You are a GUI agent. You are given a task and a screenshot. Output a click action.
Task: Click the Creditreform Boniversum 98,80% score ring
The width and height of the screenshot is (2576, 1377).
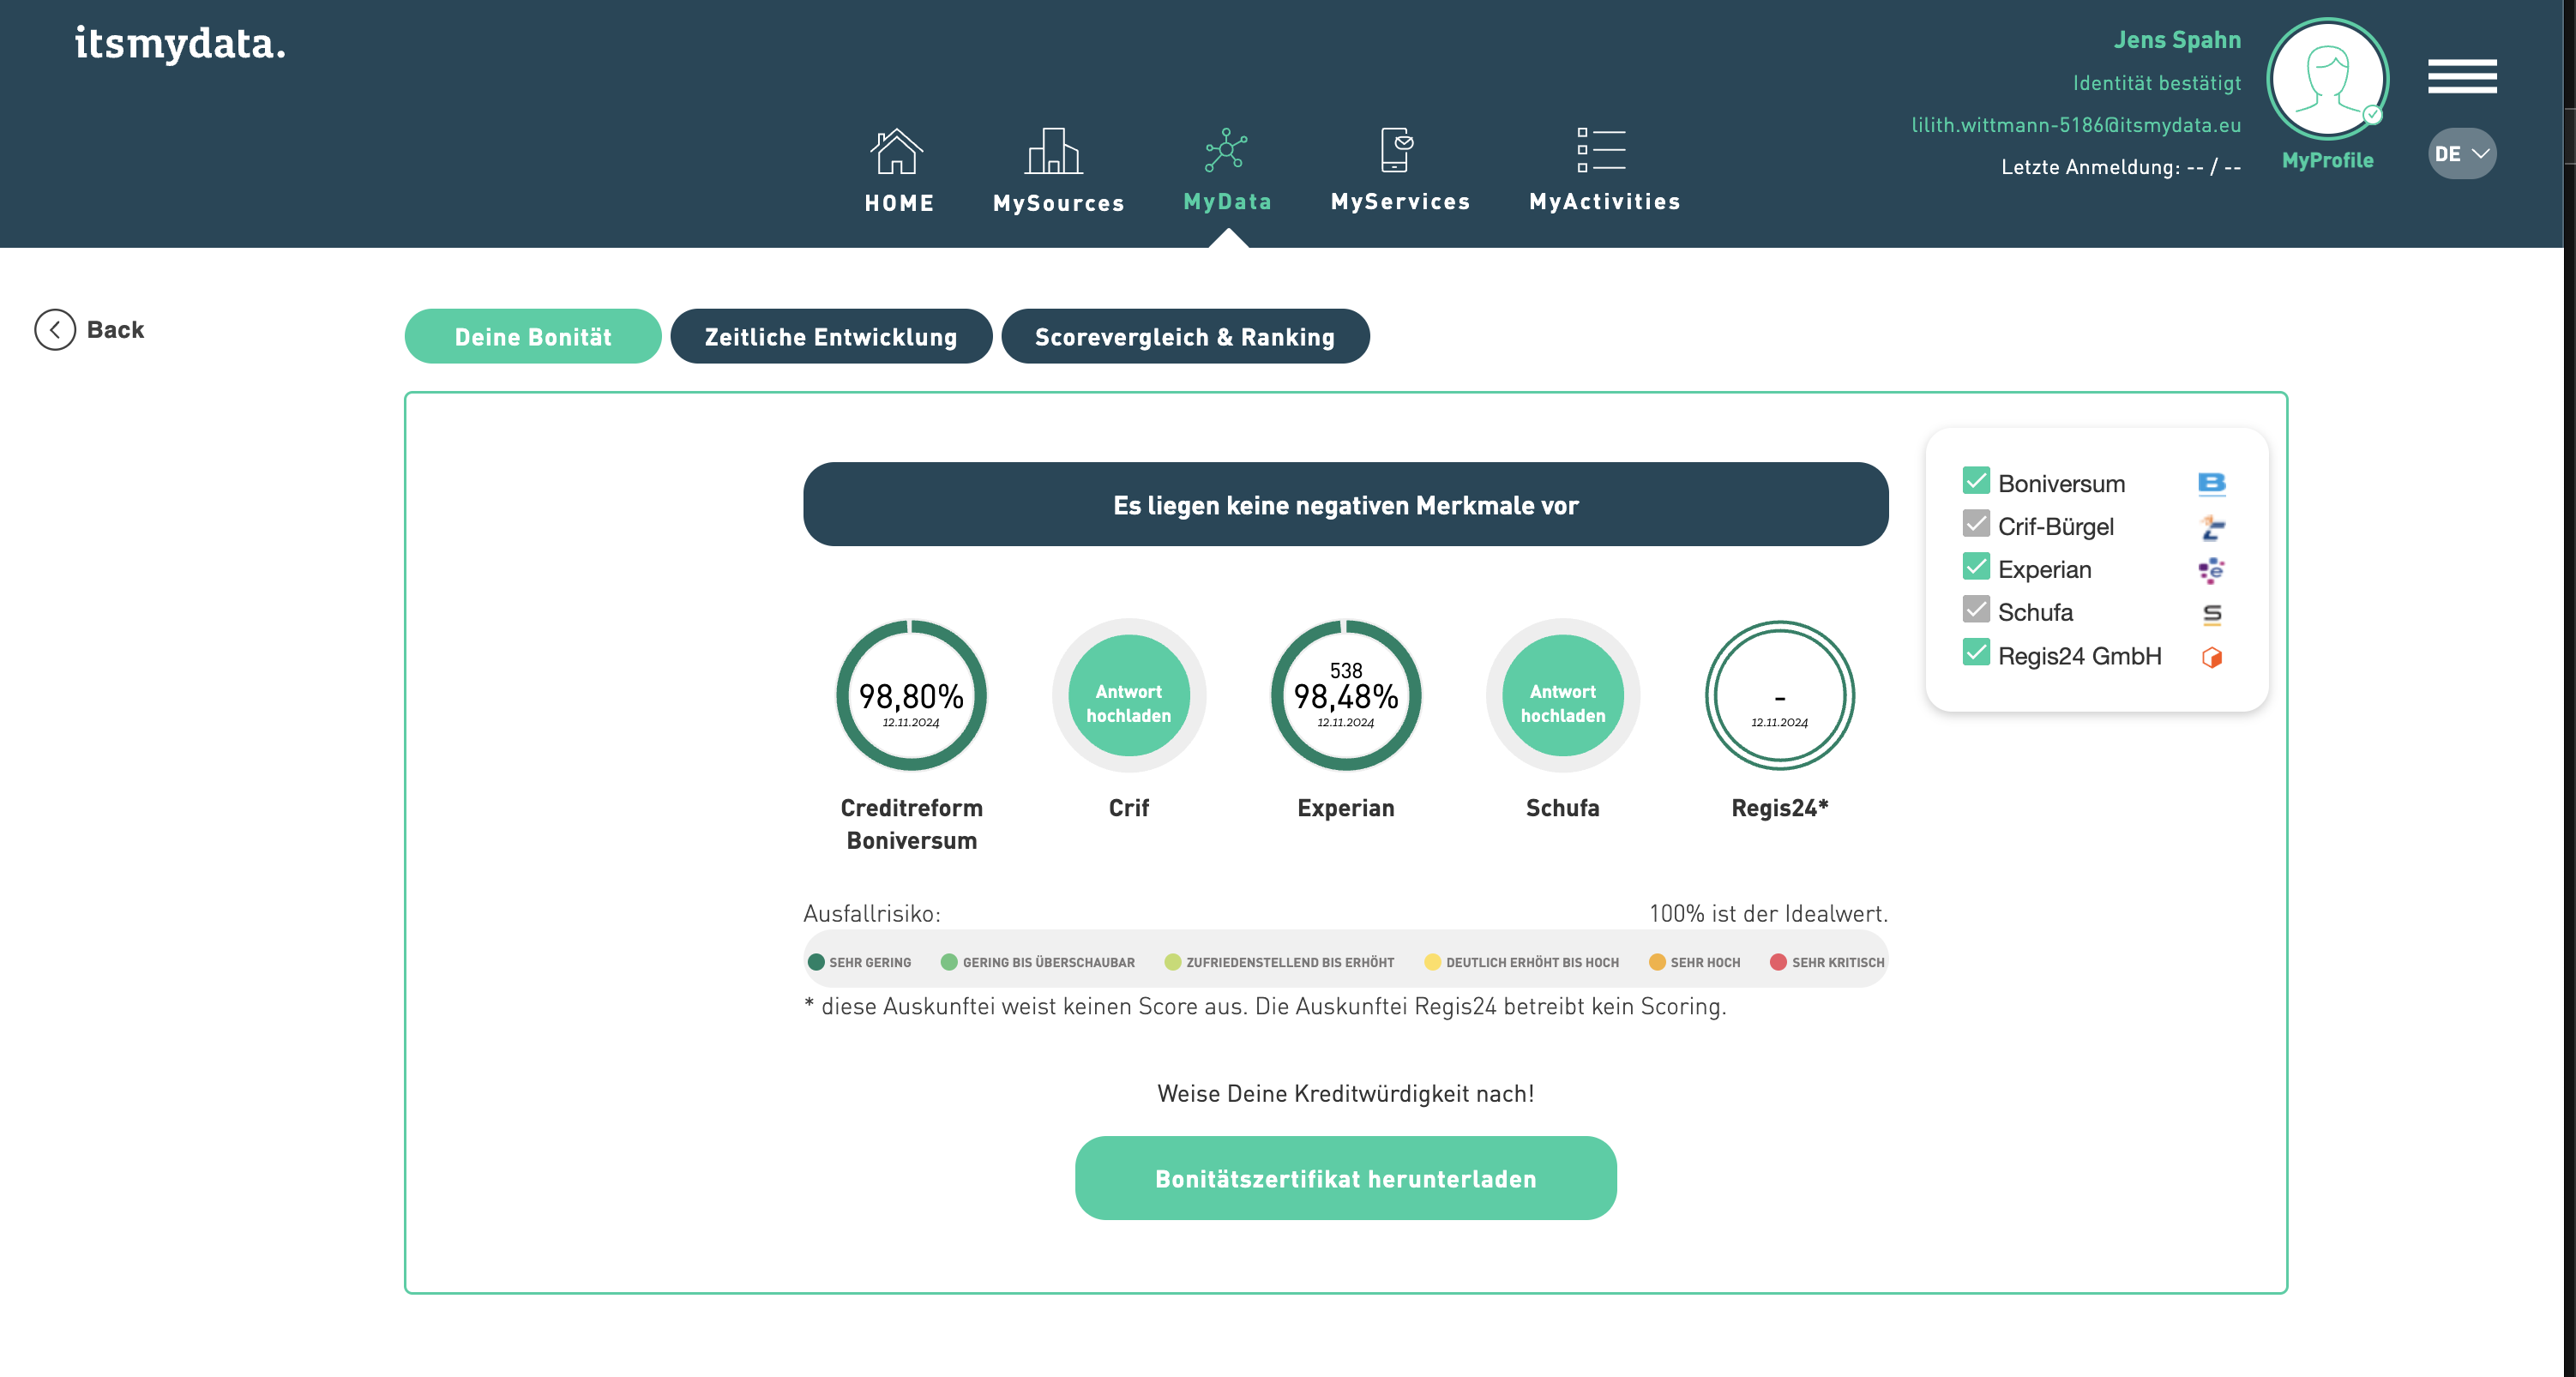tap(911, 696)
